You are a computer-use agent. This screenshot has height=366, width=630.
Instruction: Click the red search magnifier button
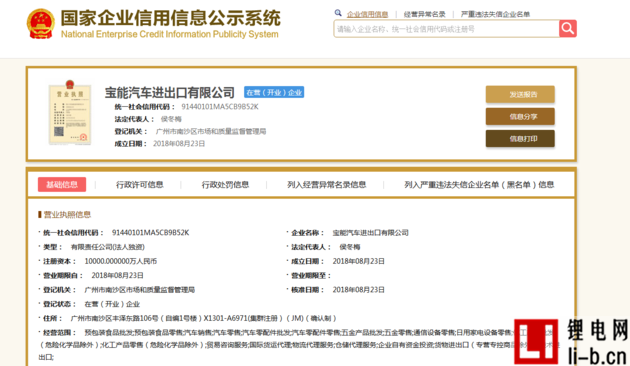(x=568, y=29)
